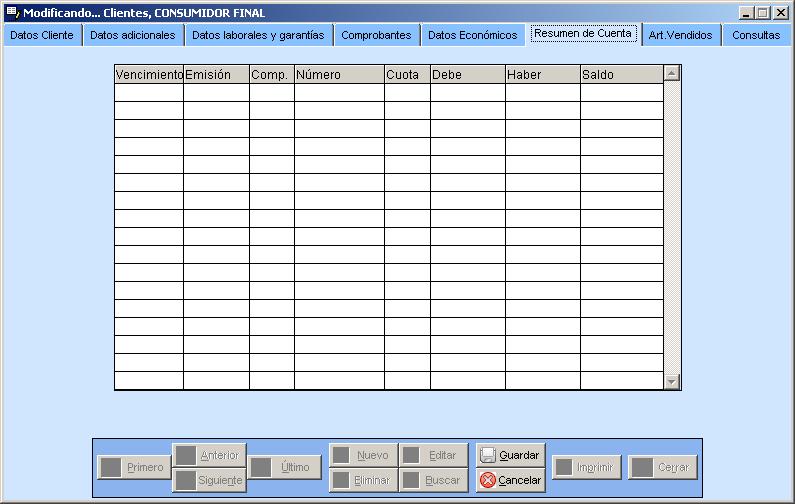Select the Resumen de Cuenta tab
The image size is (795, 504).
[583, 34]
